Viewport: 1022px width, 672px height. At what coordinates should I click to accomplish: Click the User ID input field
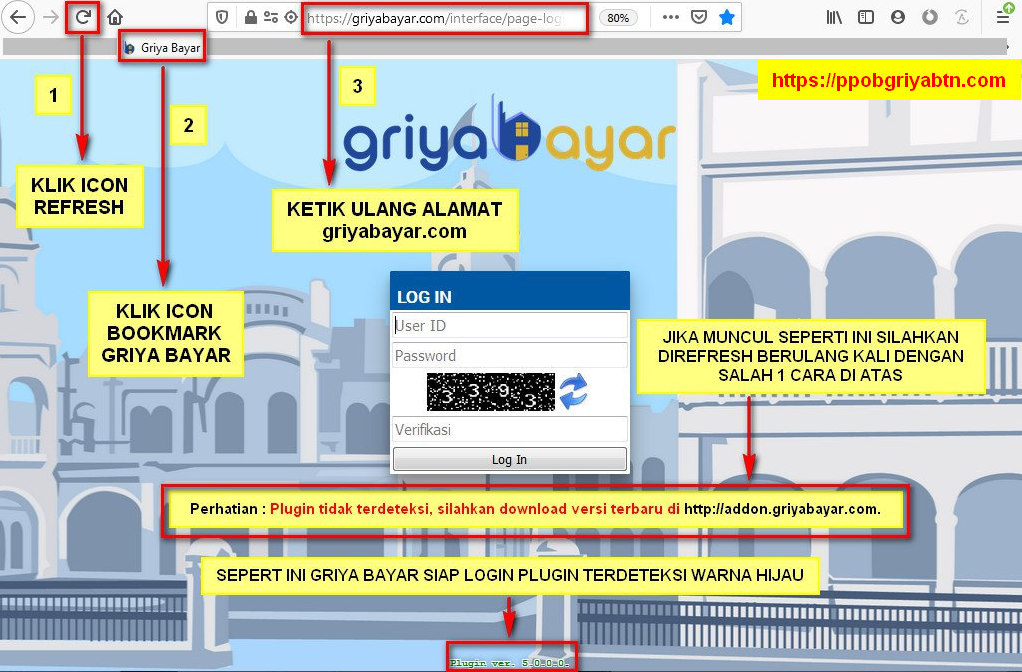510,325
